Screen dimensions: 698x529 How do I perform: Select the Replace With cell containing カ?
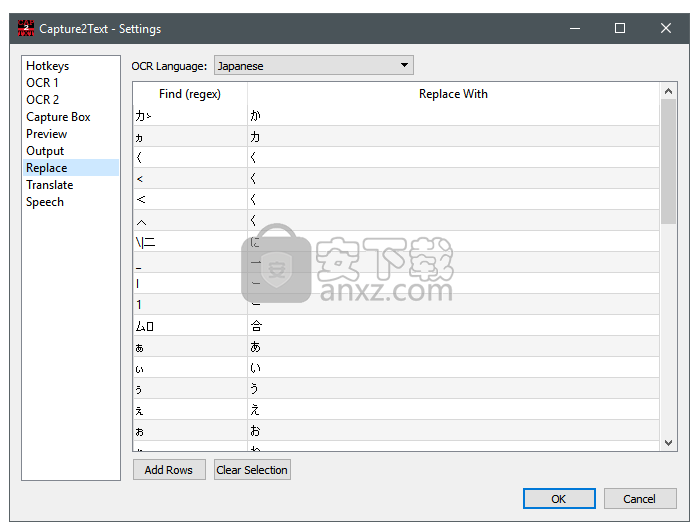[453, 136]
